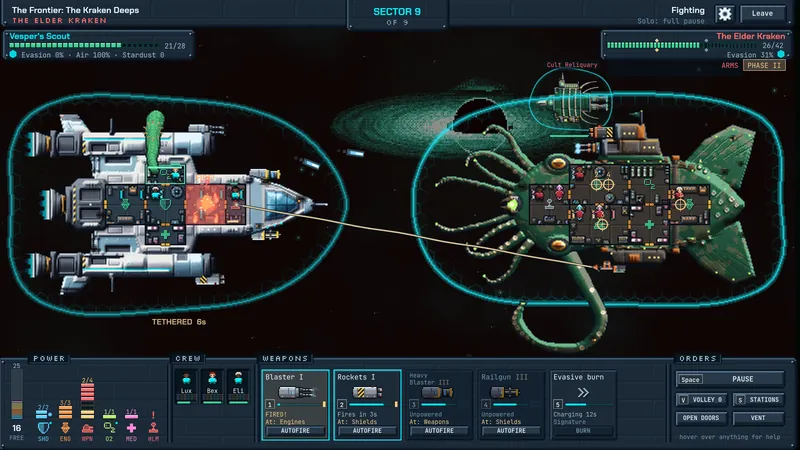Click the Blaster I gun icon

click(x=296, y=392)
